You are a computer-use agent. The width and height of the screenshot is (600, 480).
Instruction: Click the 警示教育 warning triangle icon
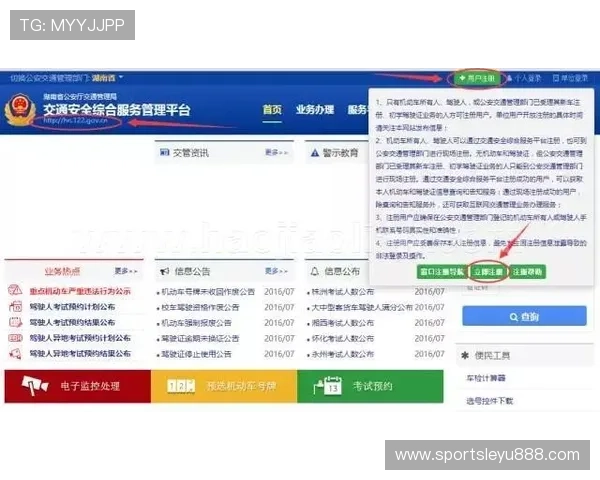315,153
